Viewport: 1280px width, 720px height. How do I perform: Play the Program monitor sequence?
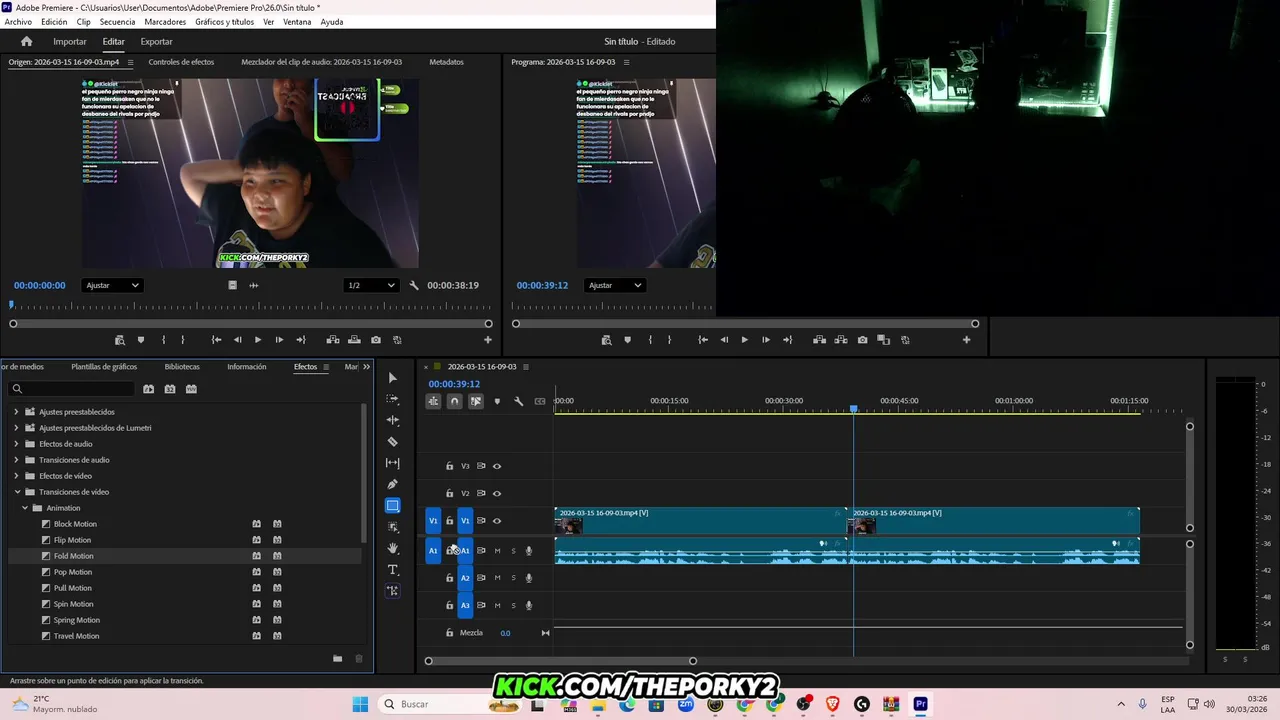click(744, 340)
